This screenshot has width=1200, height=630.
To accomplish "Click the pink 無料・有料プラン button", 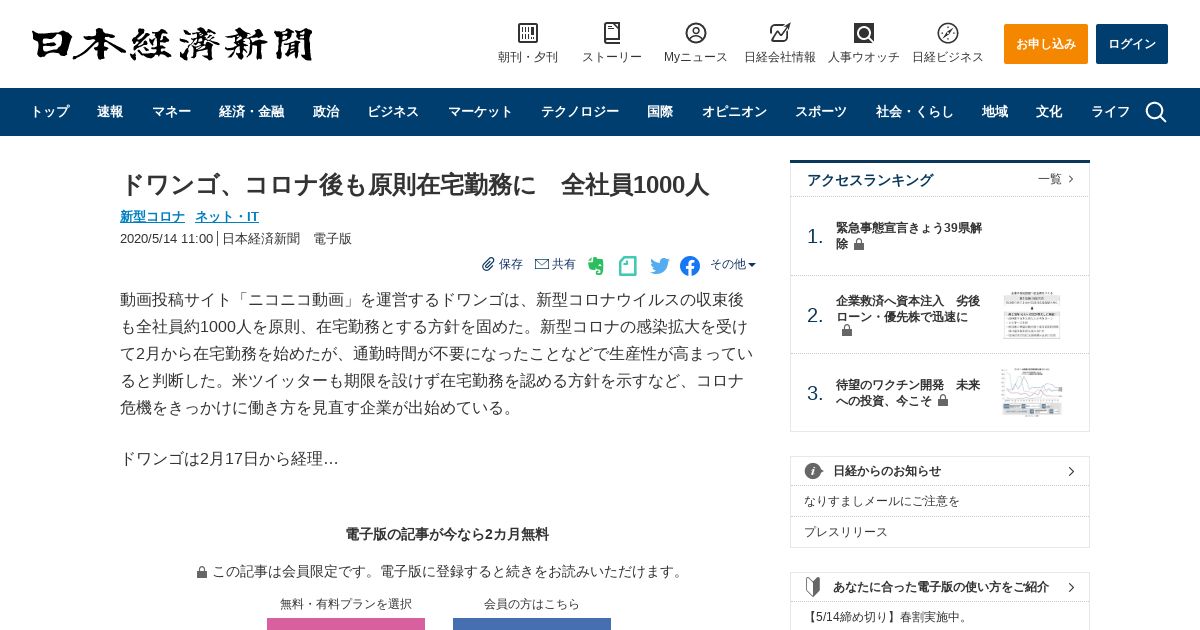I will click(x=346, y=624).
